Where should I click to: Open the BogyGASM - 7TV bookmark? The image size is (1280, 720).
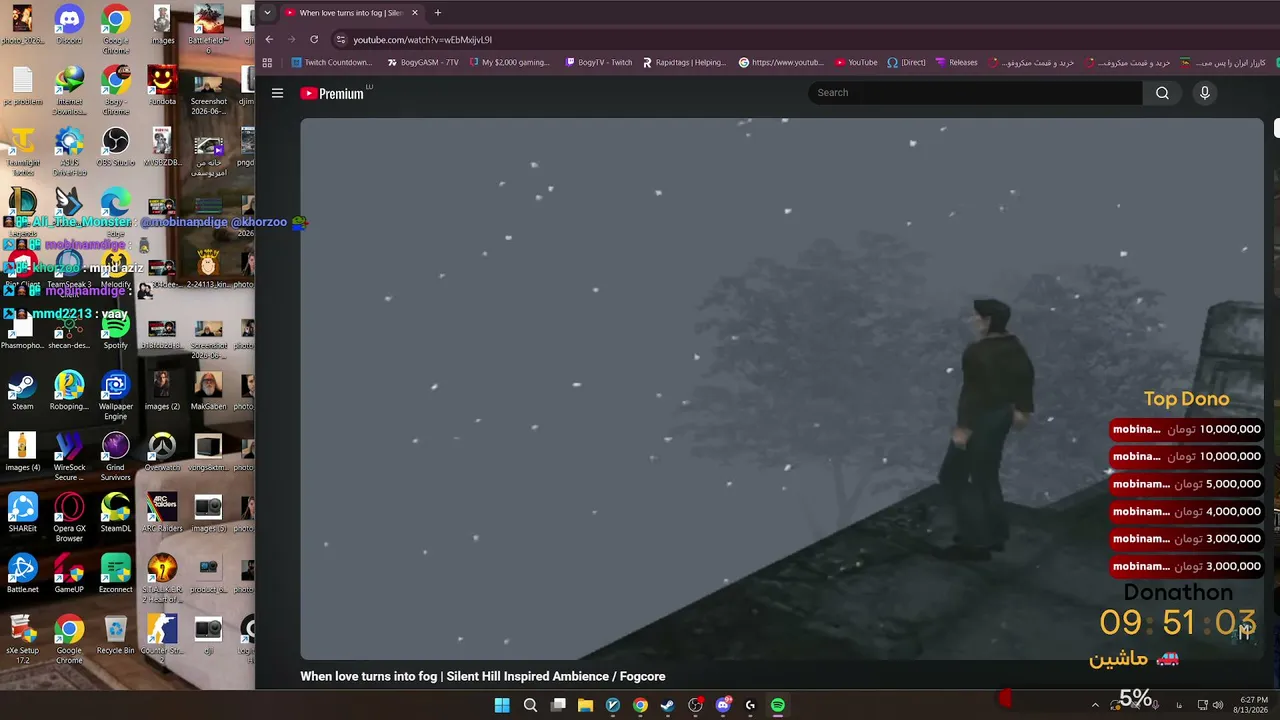point(422,62)
